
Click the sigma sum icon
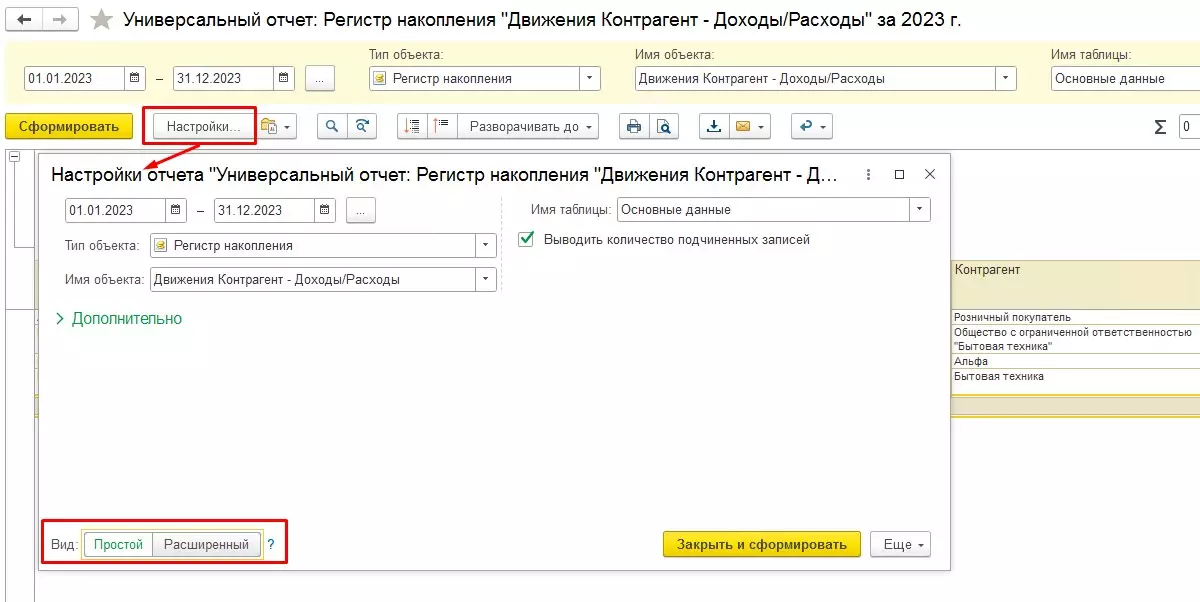click(1160, 127)
